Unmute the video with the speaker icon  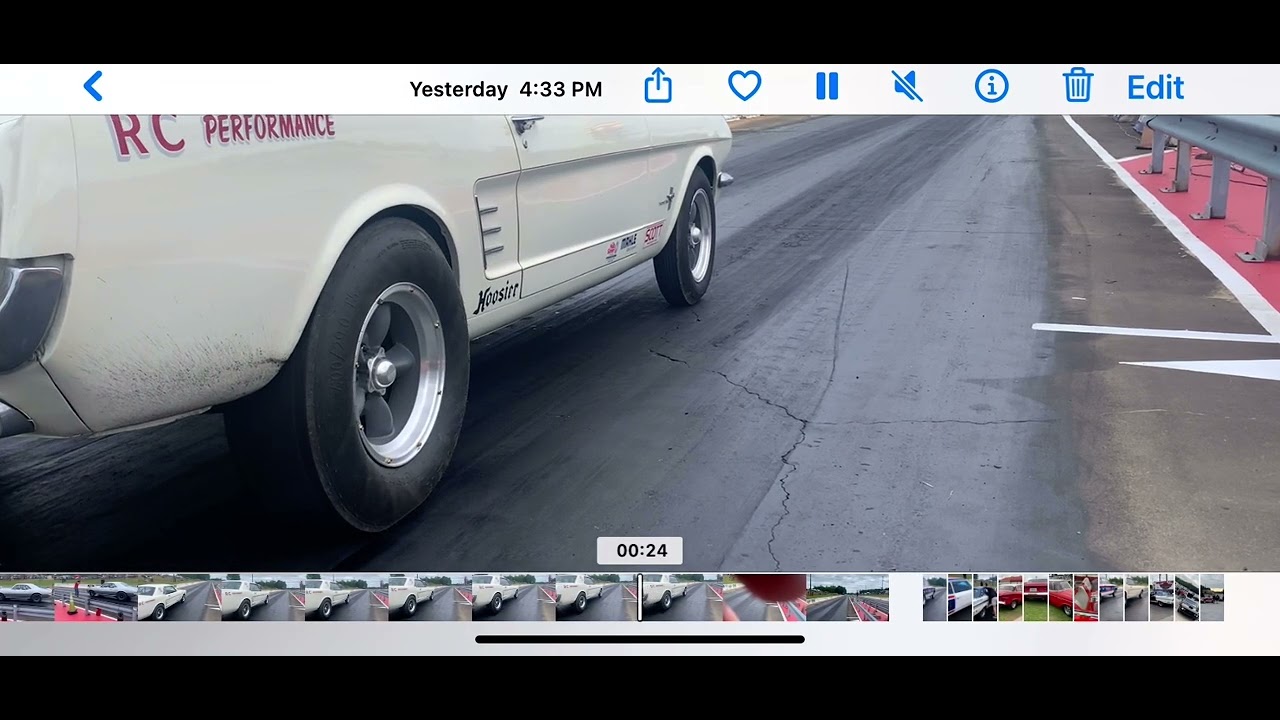[907, 86]
